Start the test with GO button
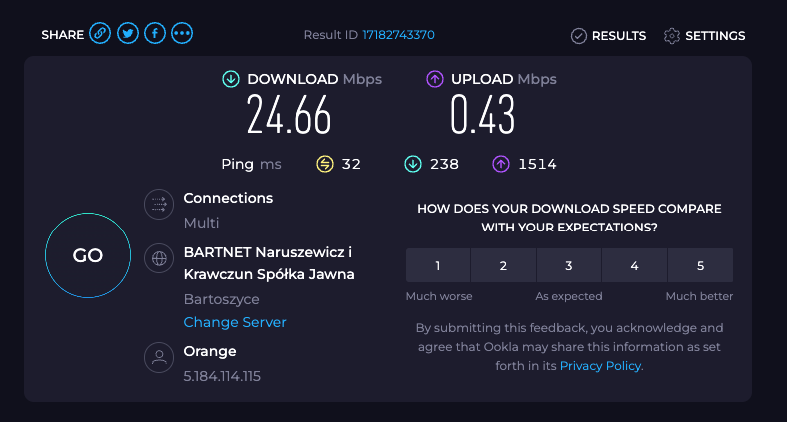Screen dimensions: 787x422 coord(88,255)
